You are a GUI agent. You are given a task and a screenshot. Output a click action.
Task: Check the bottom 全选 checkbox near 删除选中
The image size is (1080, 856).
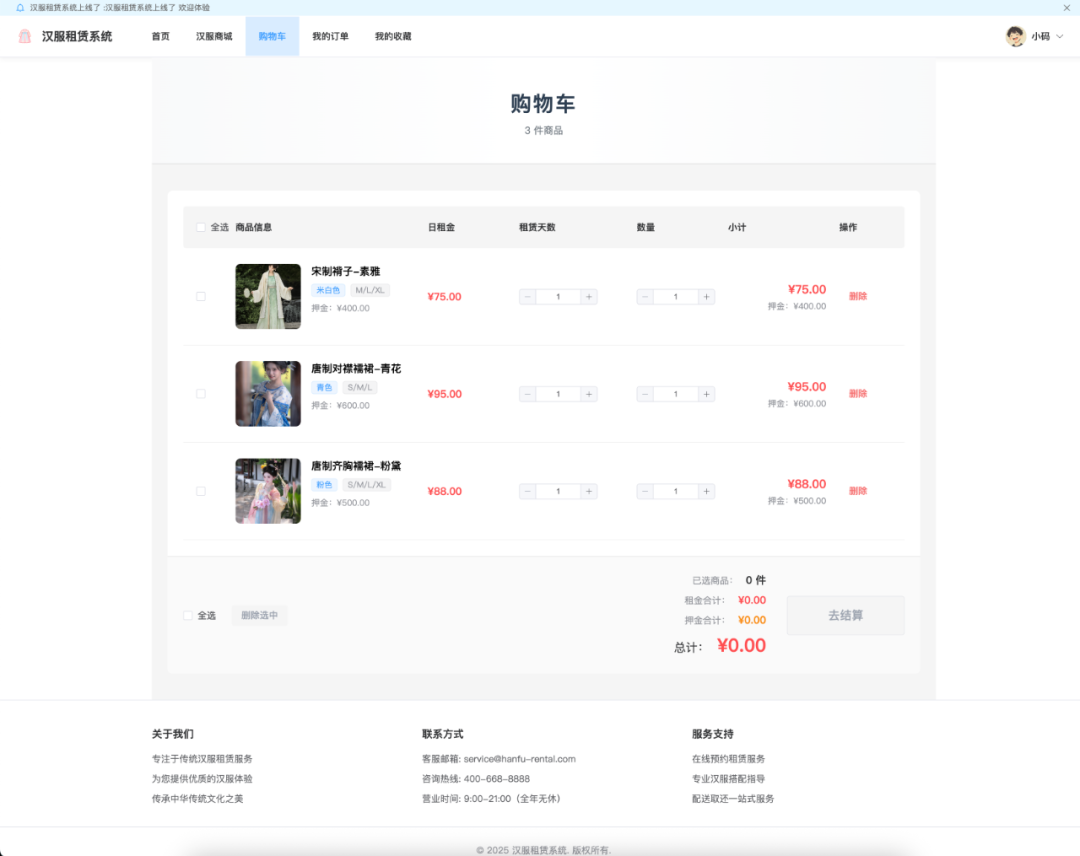187,615
